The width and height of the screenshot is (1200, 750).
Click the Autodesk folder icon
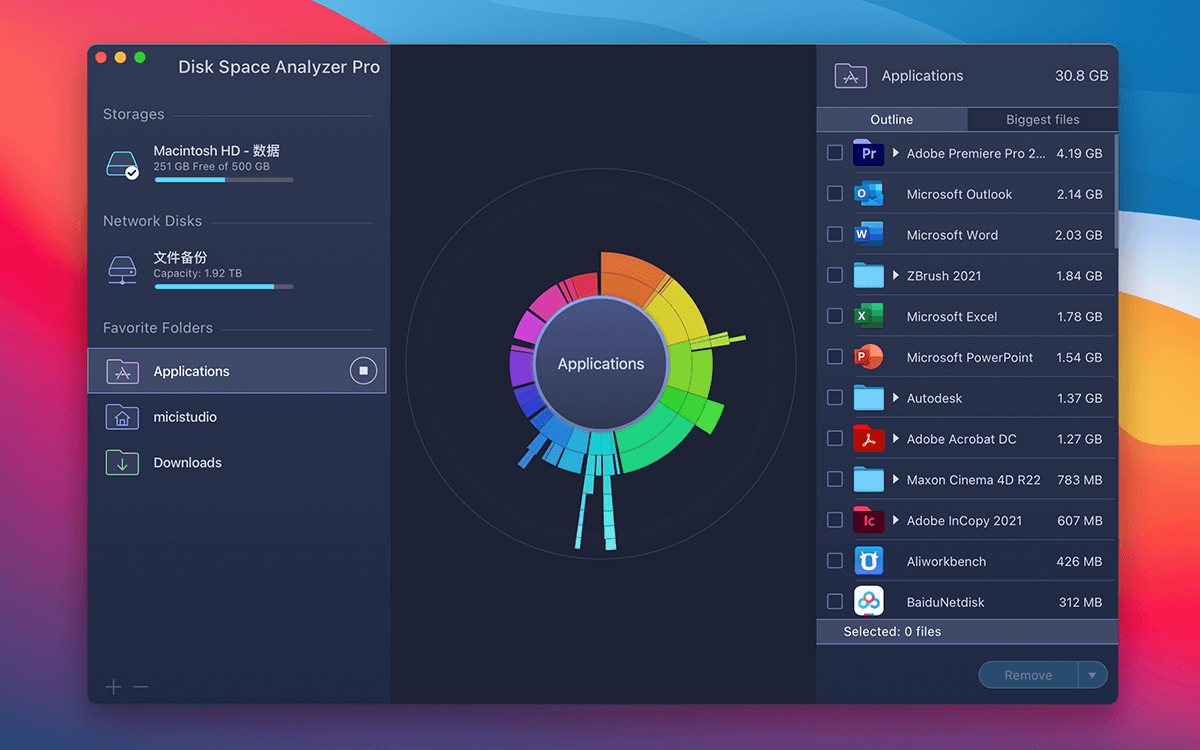pos(868,398)
